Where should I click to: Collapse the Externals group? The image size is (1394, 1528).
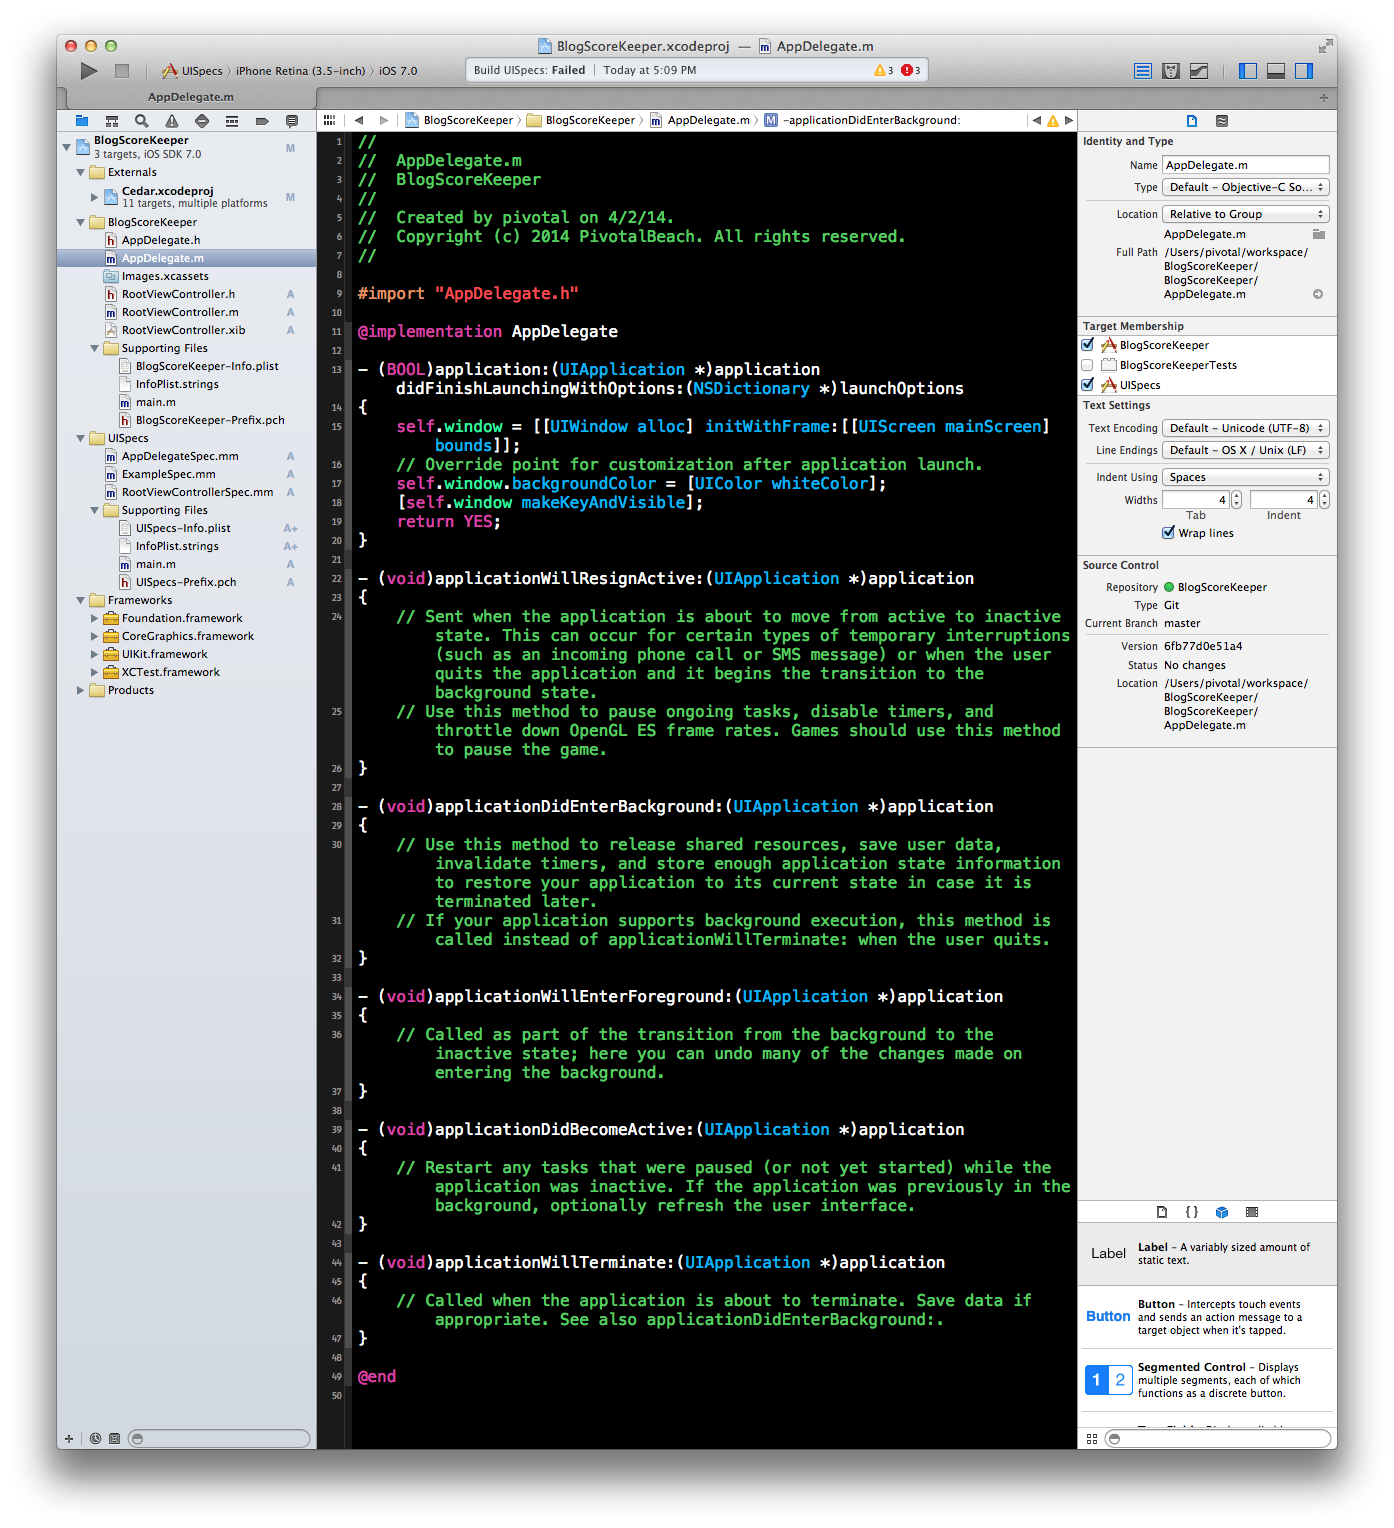point(81,172)
